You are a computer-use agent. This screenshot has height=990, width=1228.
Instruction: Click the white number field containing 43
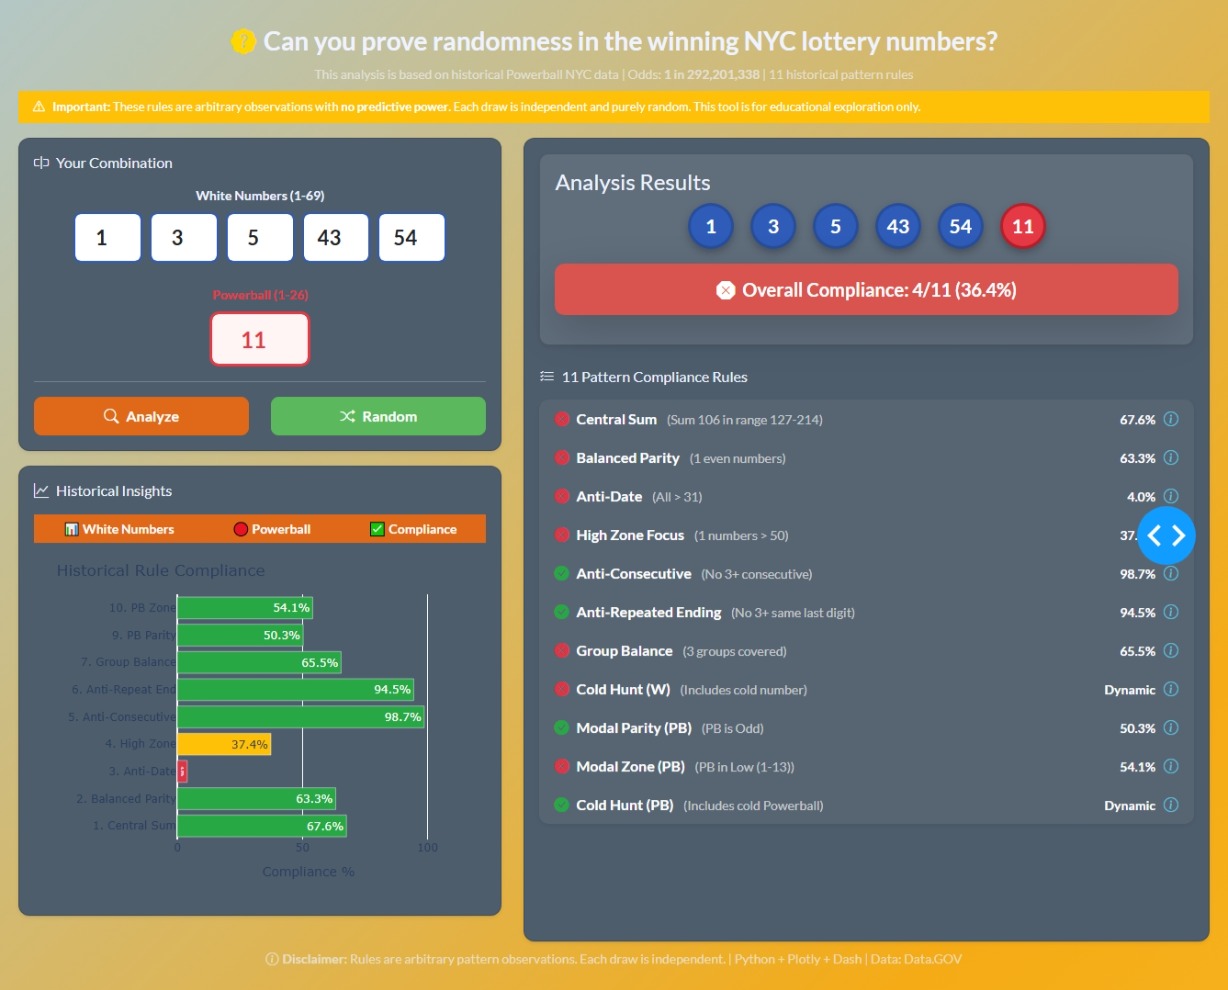[x=336, y=238]
